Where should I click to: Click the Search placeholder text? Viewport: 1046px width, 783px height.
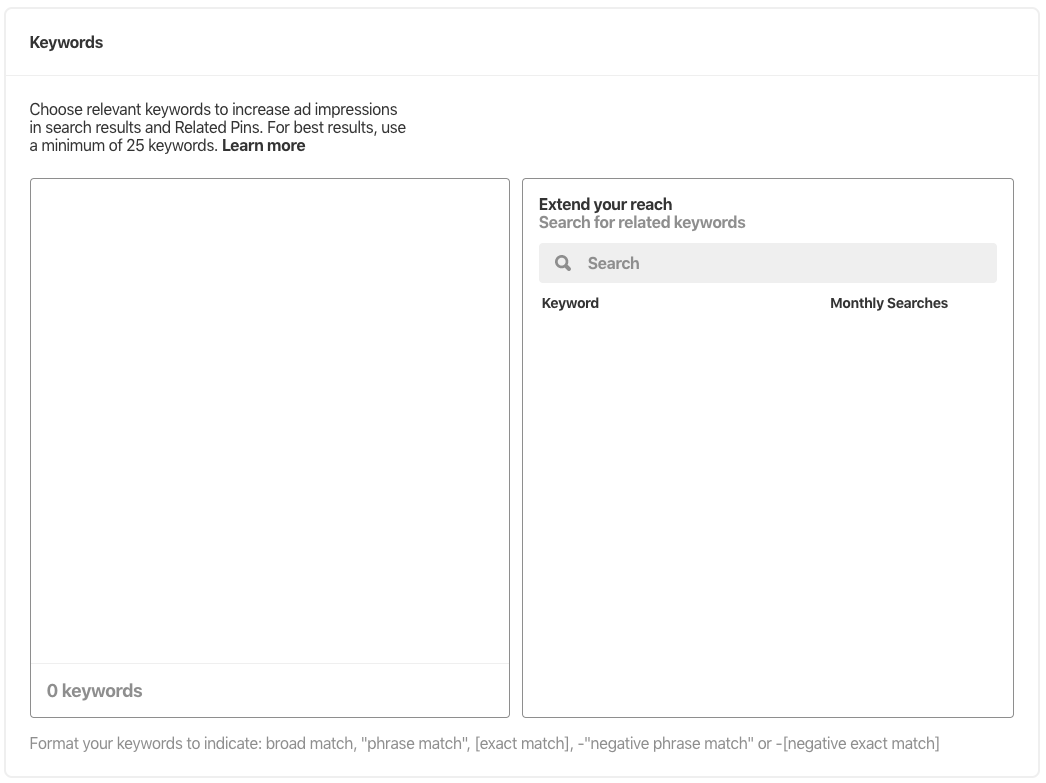coord(613,262)
